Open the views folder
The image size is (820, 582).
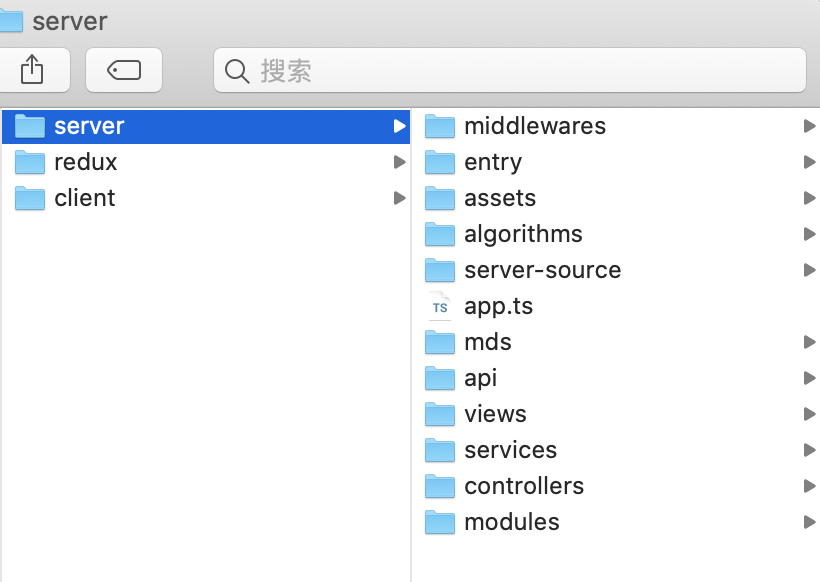[495, 414]
